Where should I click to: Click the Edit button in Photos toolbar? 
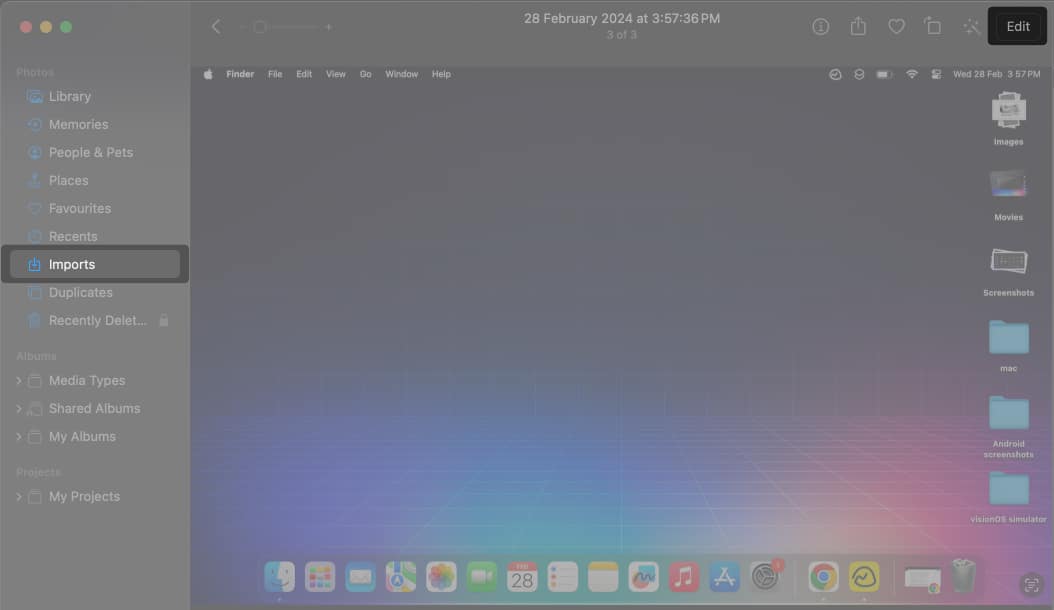click(x=1017, y=26)
